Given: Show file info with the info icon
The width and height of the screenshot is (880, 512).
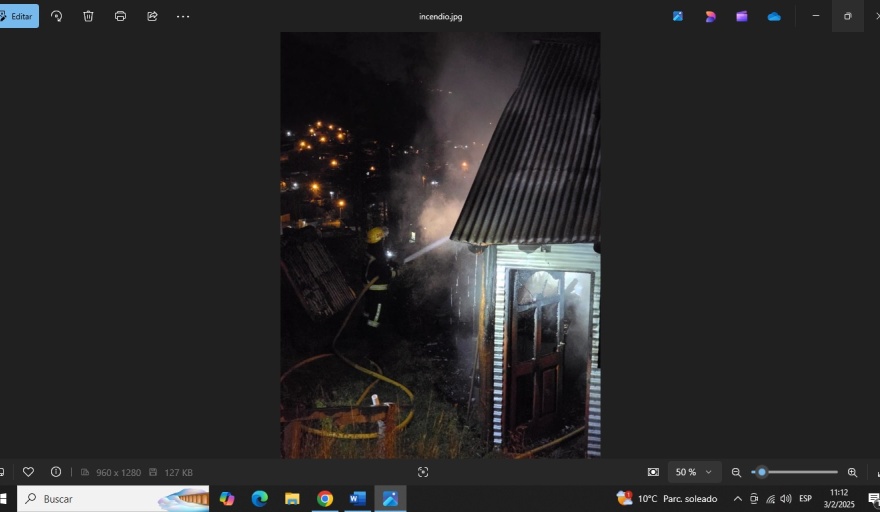Looking at the screenshot, I should [56, 472].
